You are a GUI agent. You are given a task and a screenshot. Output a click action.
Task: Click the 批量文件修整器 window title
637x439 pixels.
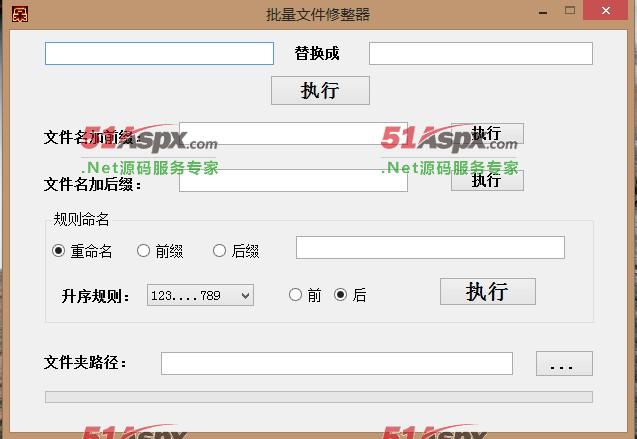pyautogui.click(x=318, y=15)
